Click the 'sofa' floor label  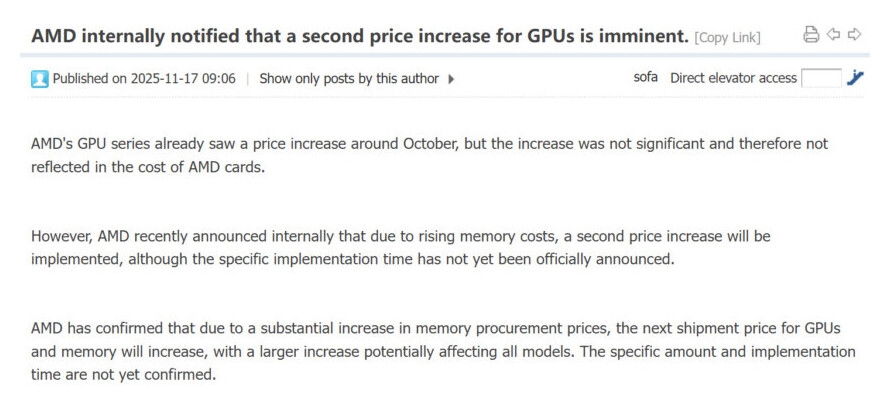click(x=646, y=78)
